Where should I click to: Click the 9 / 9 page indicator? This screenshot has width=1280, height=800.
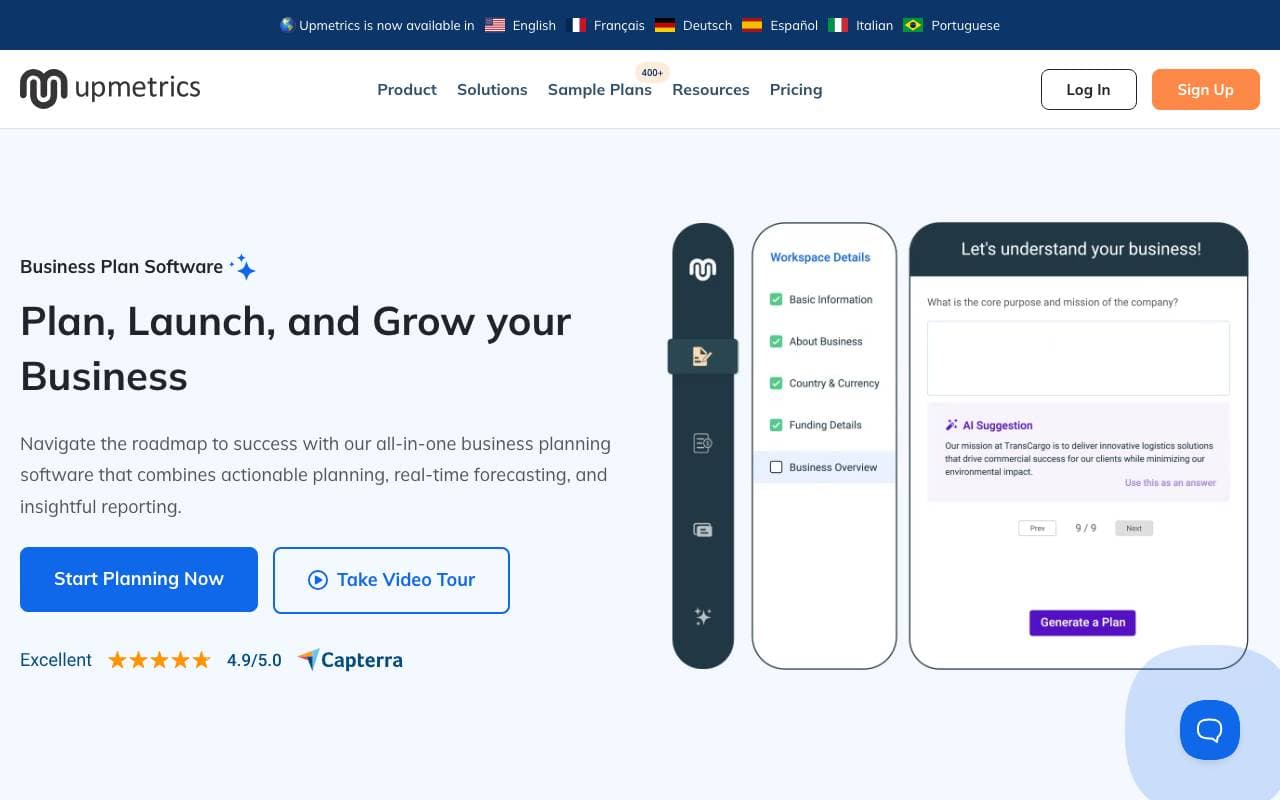(1086, 528)
